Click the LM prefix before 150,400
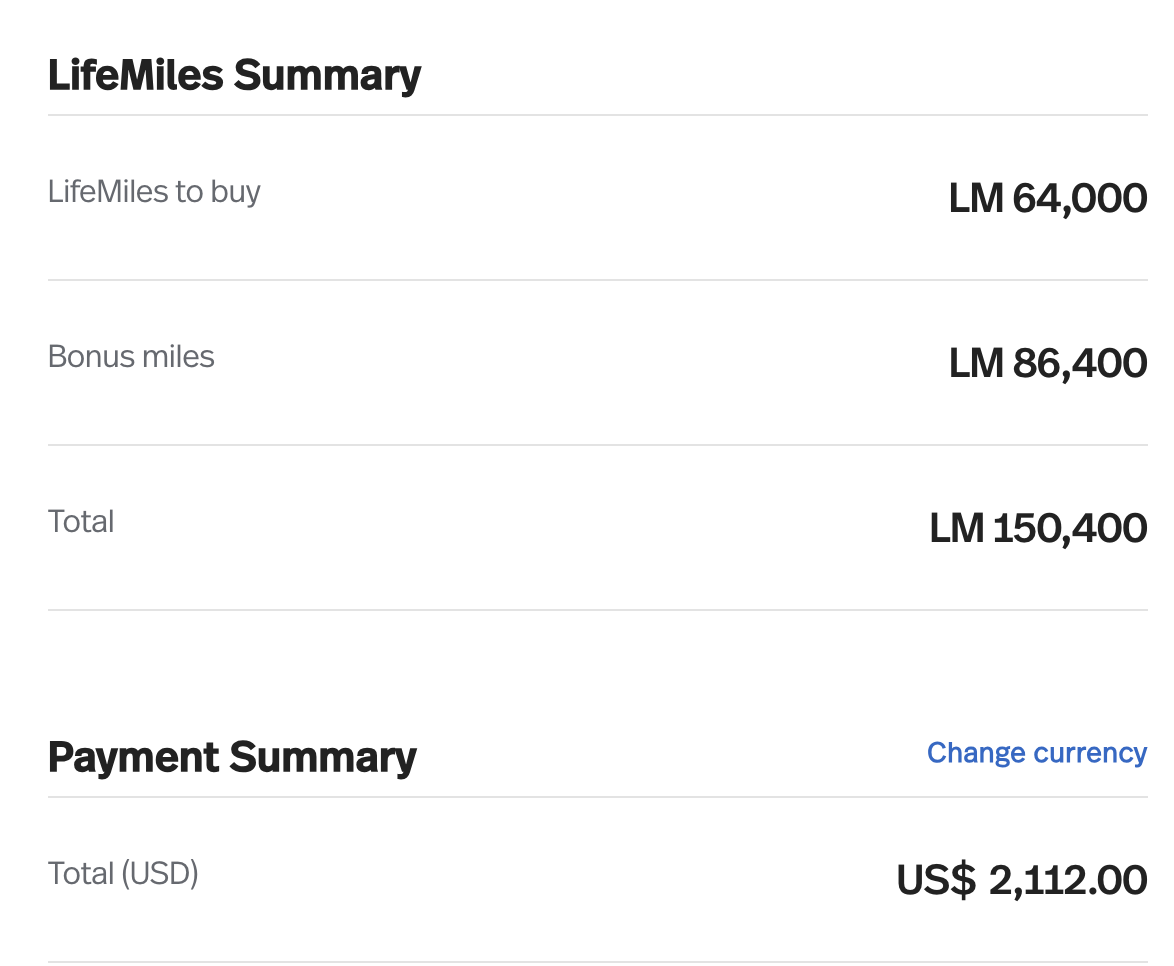Viewport: 1174px width, 966px height. tap(956, 528)
